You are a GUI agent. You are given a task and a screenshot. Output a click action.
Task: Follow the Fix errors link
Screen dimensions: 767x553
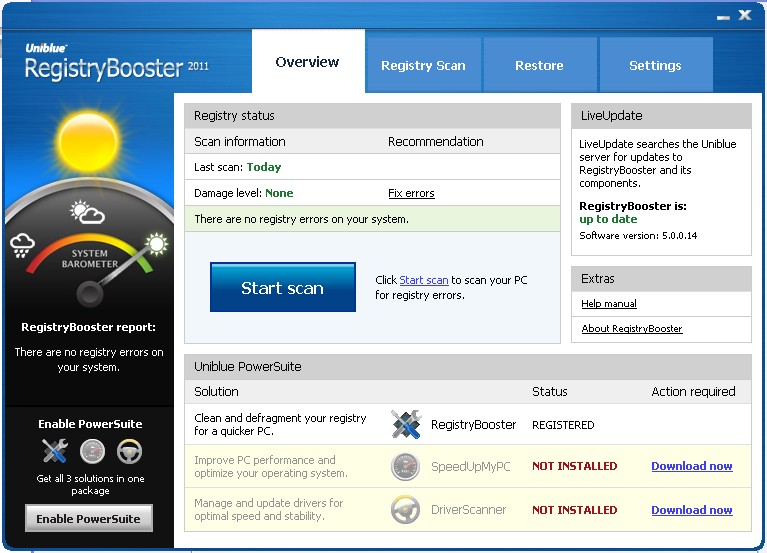coord(411,193)
